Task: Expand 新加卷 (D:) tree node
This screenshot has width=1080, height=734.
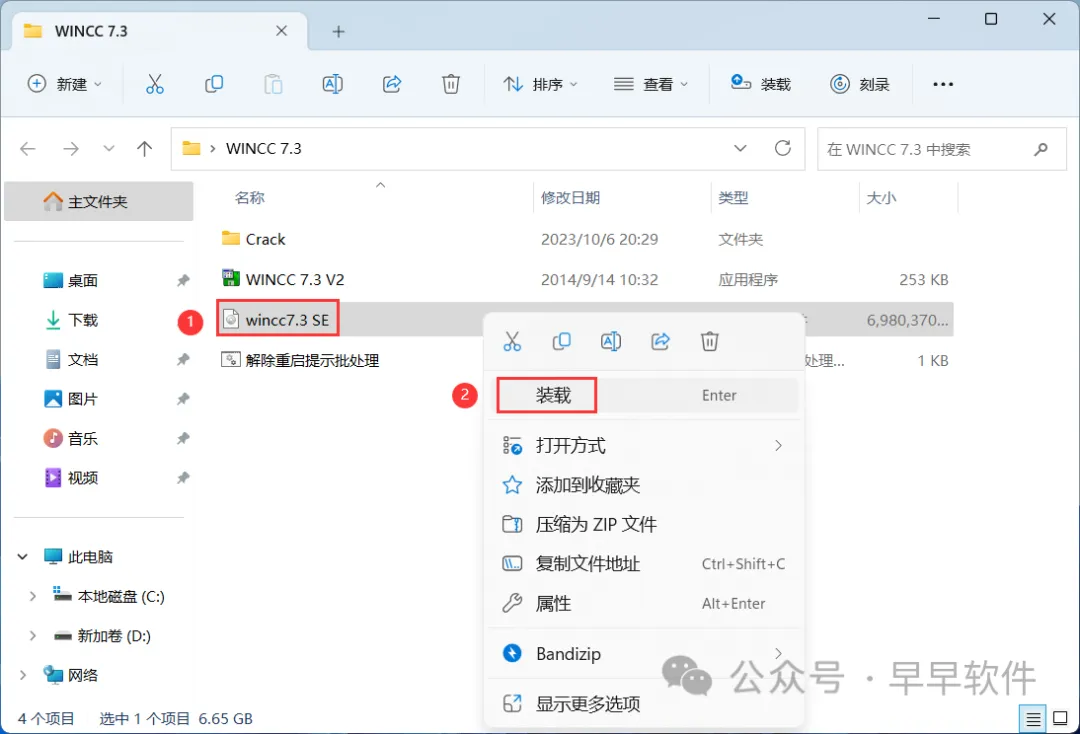Action: pos(32,636)
